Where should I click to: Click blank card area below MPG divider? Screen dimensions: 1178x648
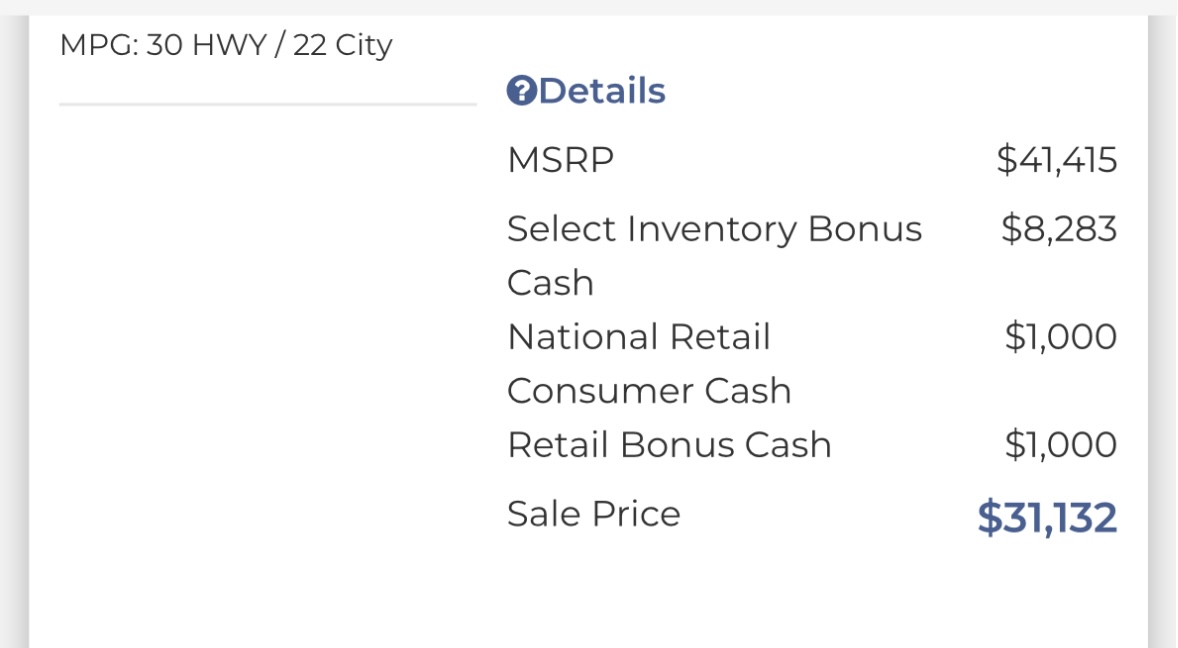coord(267,338)
